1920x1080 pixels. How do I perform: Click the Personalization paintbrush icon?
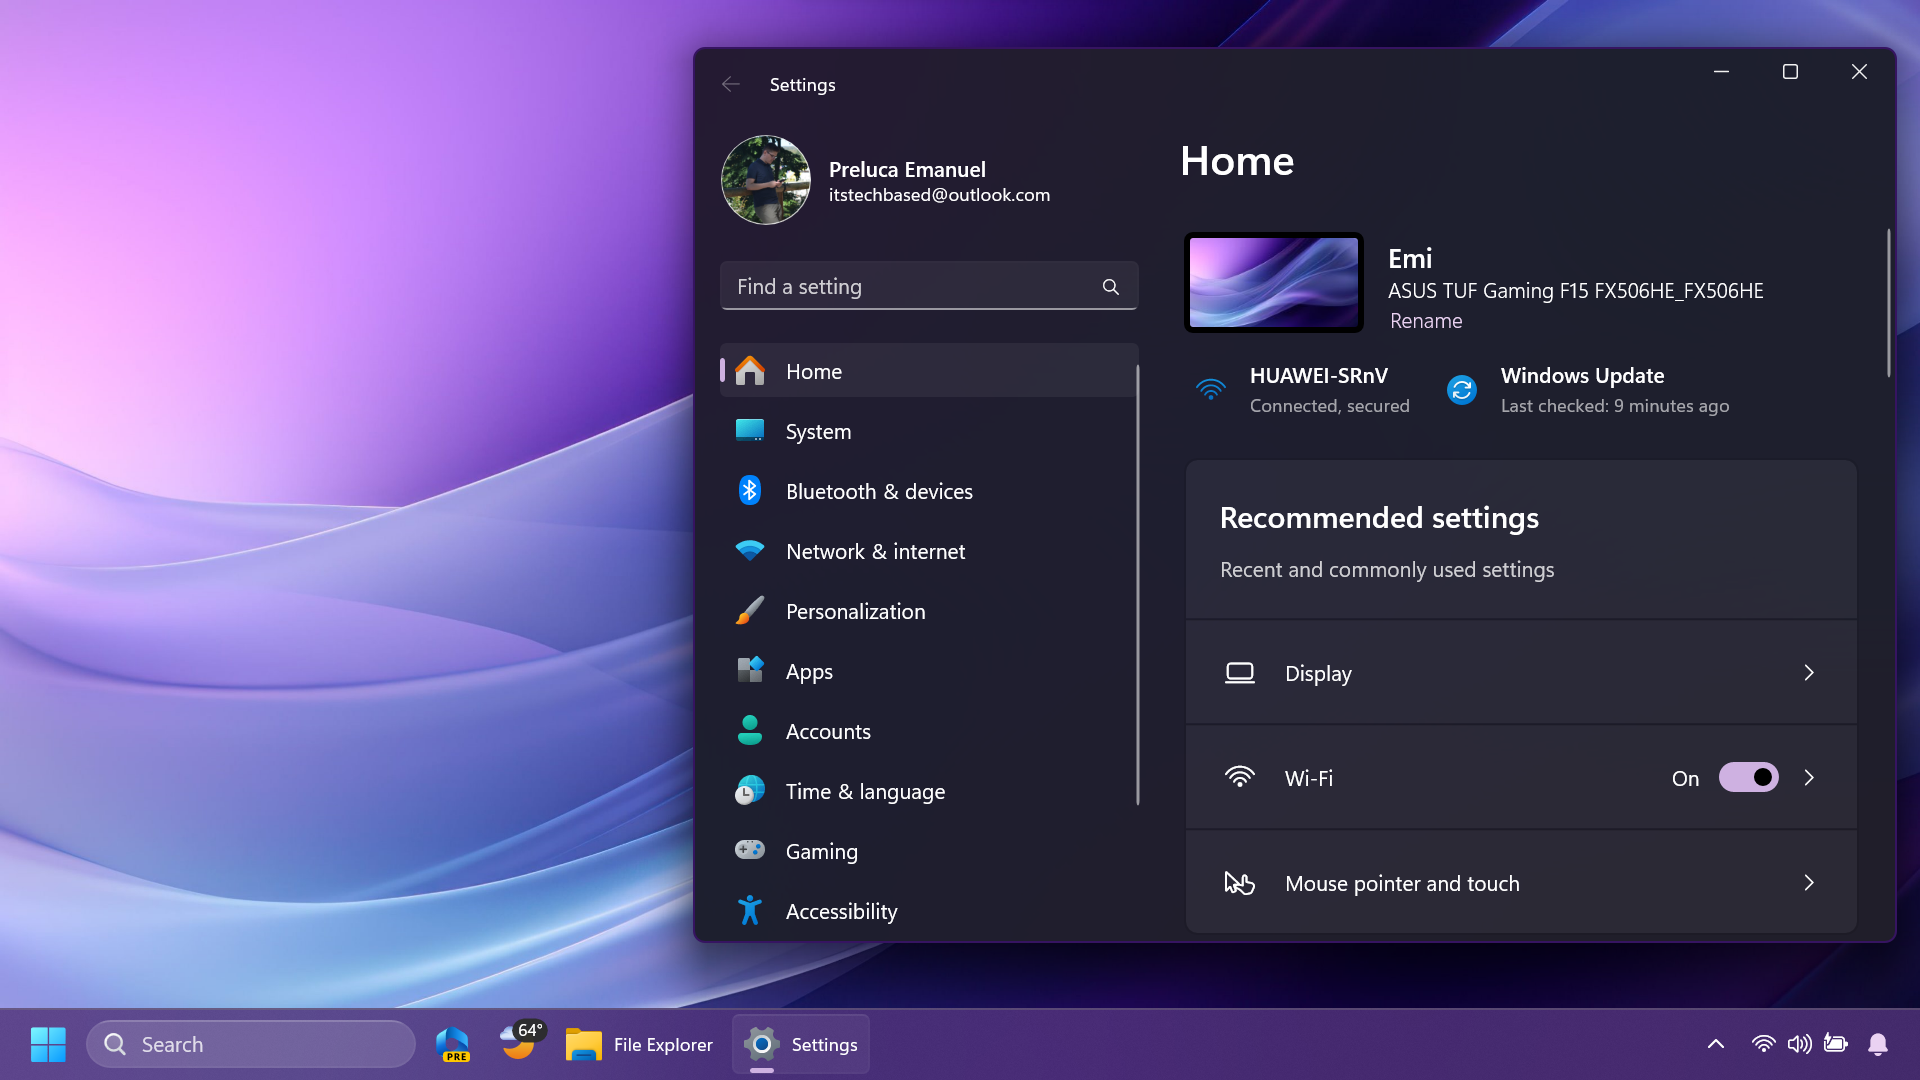750,611
